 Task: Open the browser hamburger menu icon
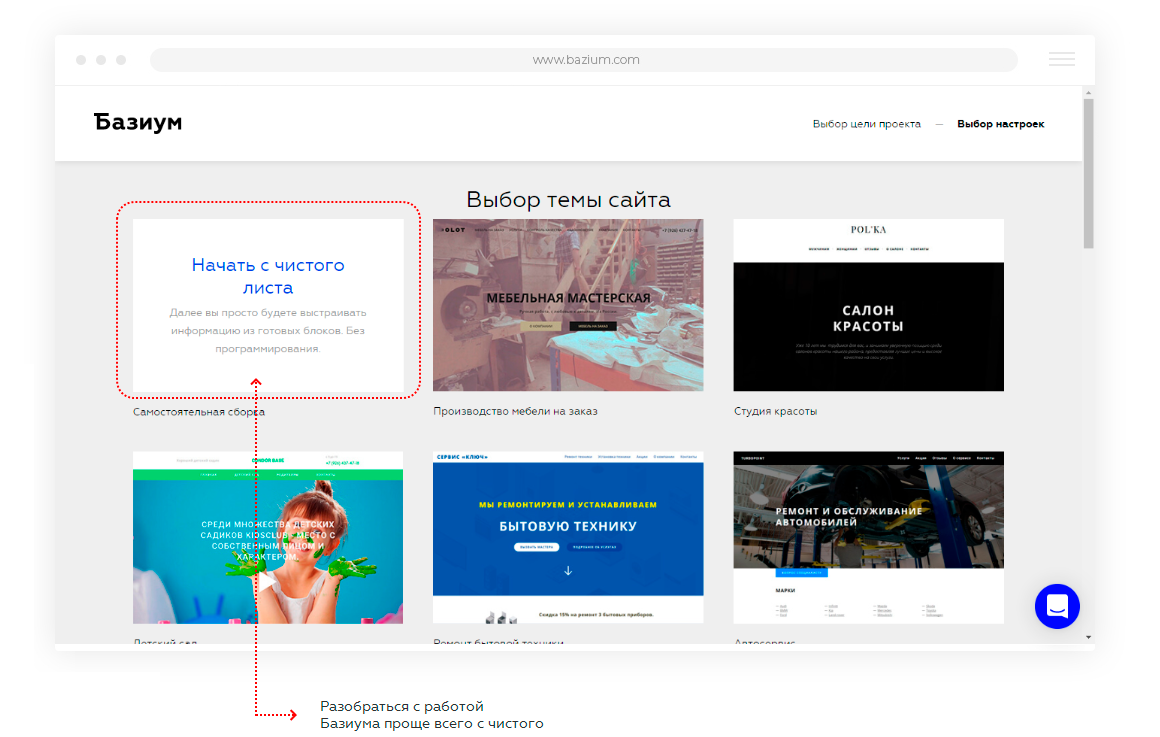[1061, 59]
